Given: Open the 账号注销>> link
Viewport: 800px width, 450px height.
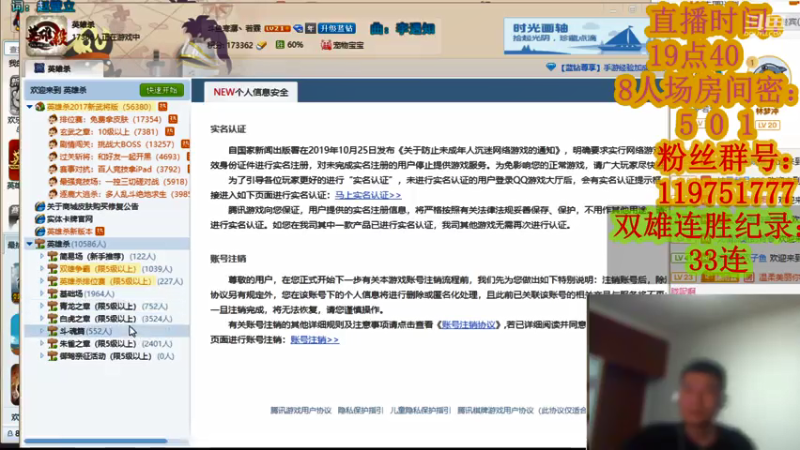Looking at the screenshot, I should pyautogui.click(x=314, y=339).
